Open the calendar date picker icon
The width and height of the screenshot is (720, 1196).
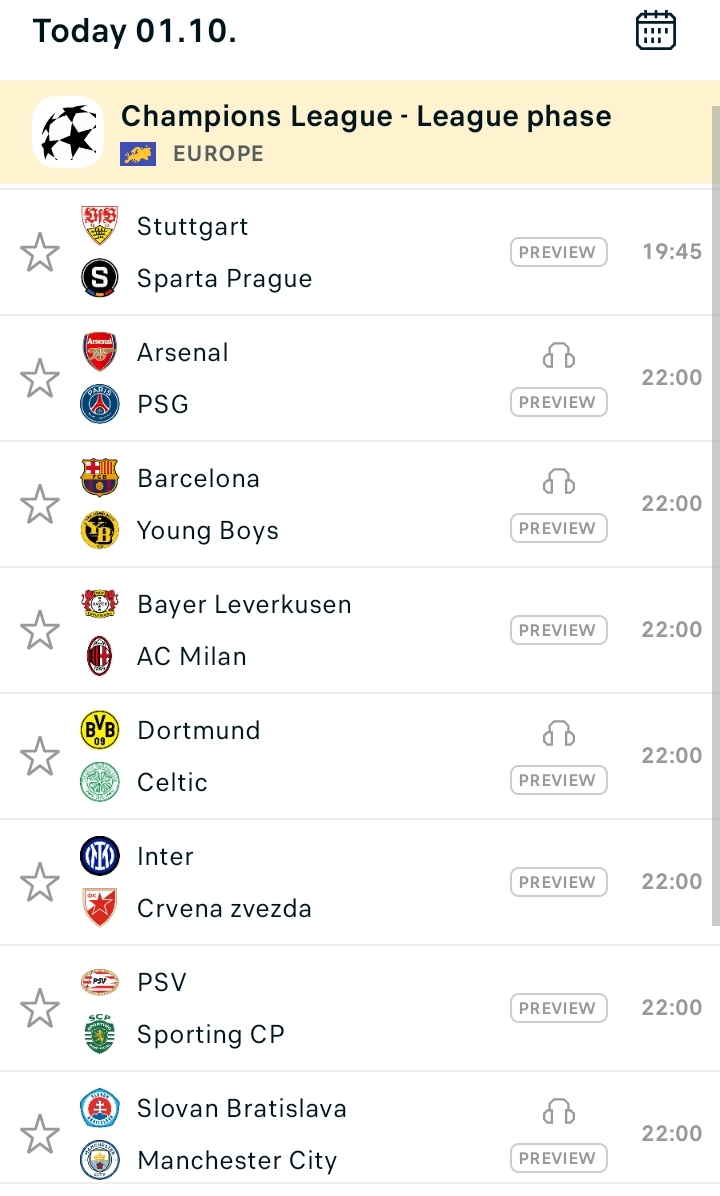(656, 31)
